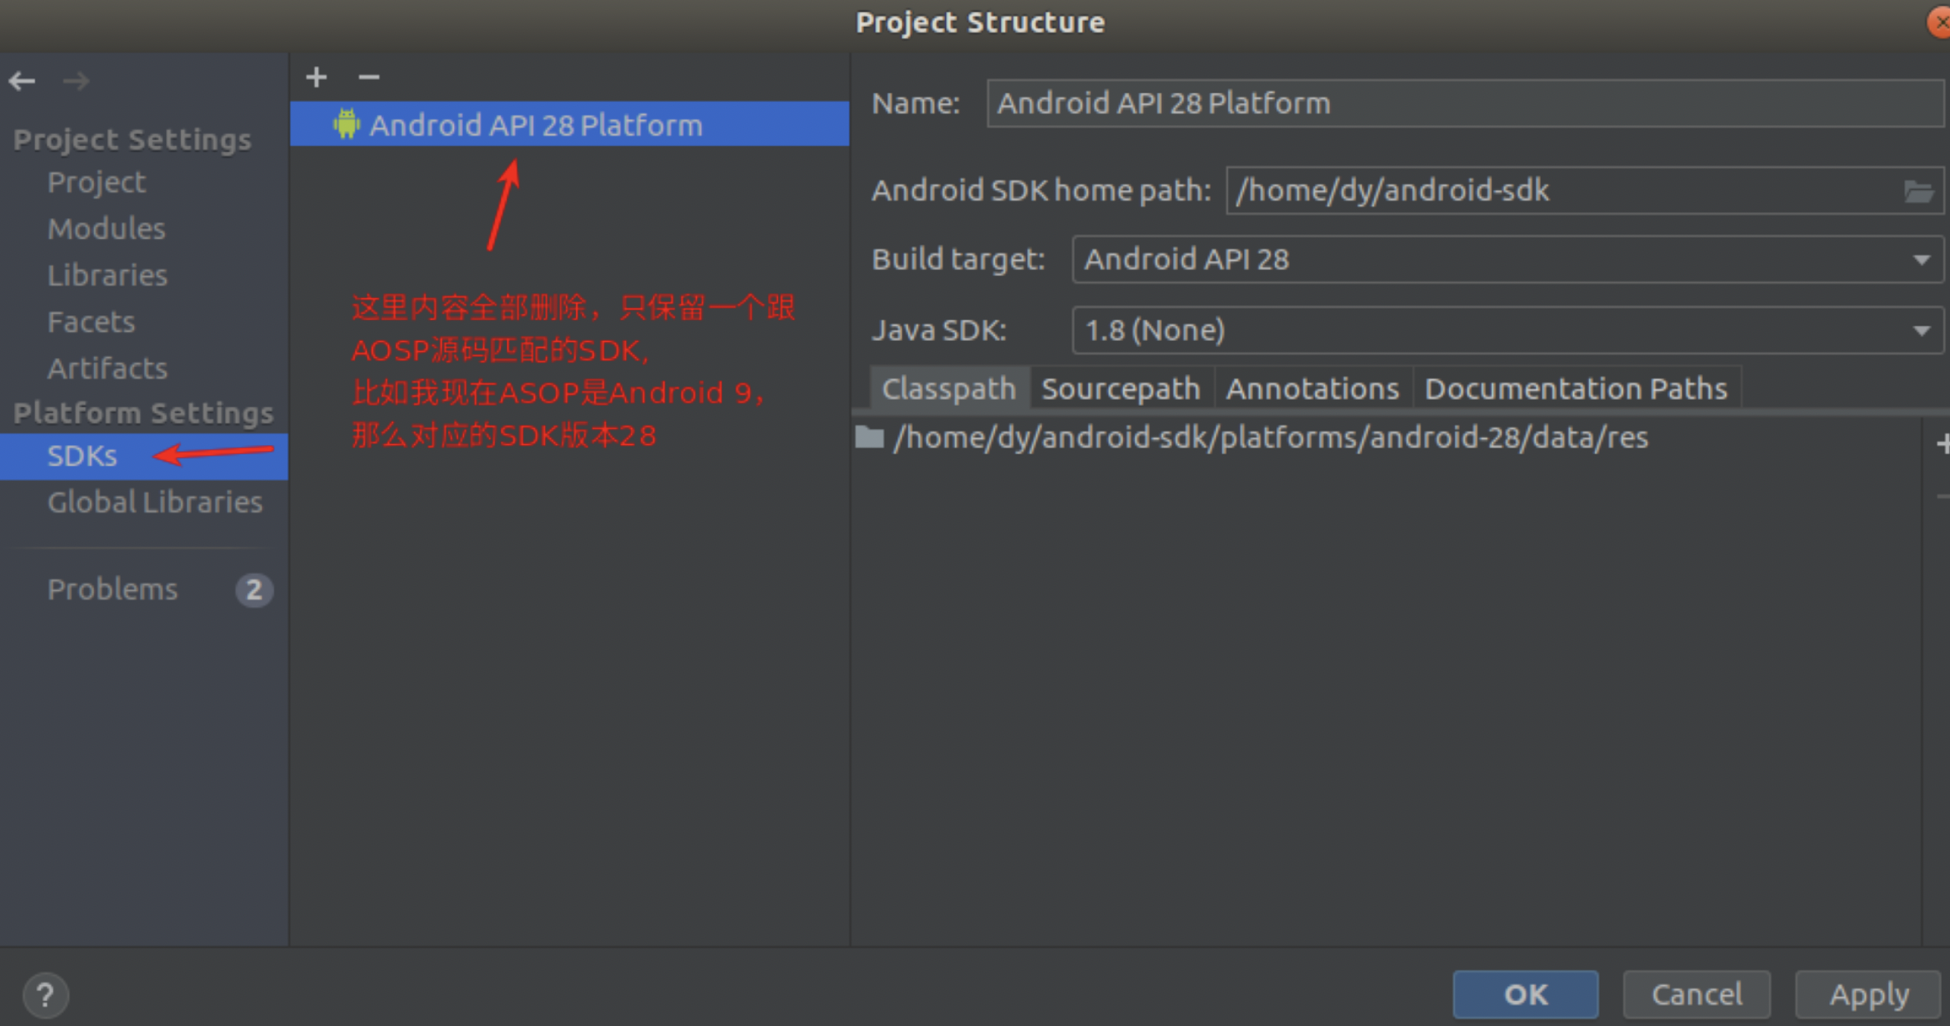Dismiss dialog with Cancel button
This screenshot has width=1950, height=1026.
[1696, 995]
